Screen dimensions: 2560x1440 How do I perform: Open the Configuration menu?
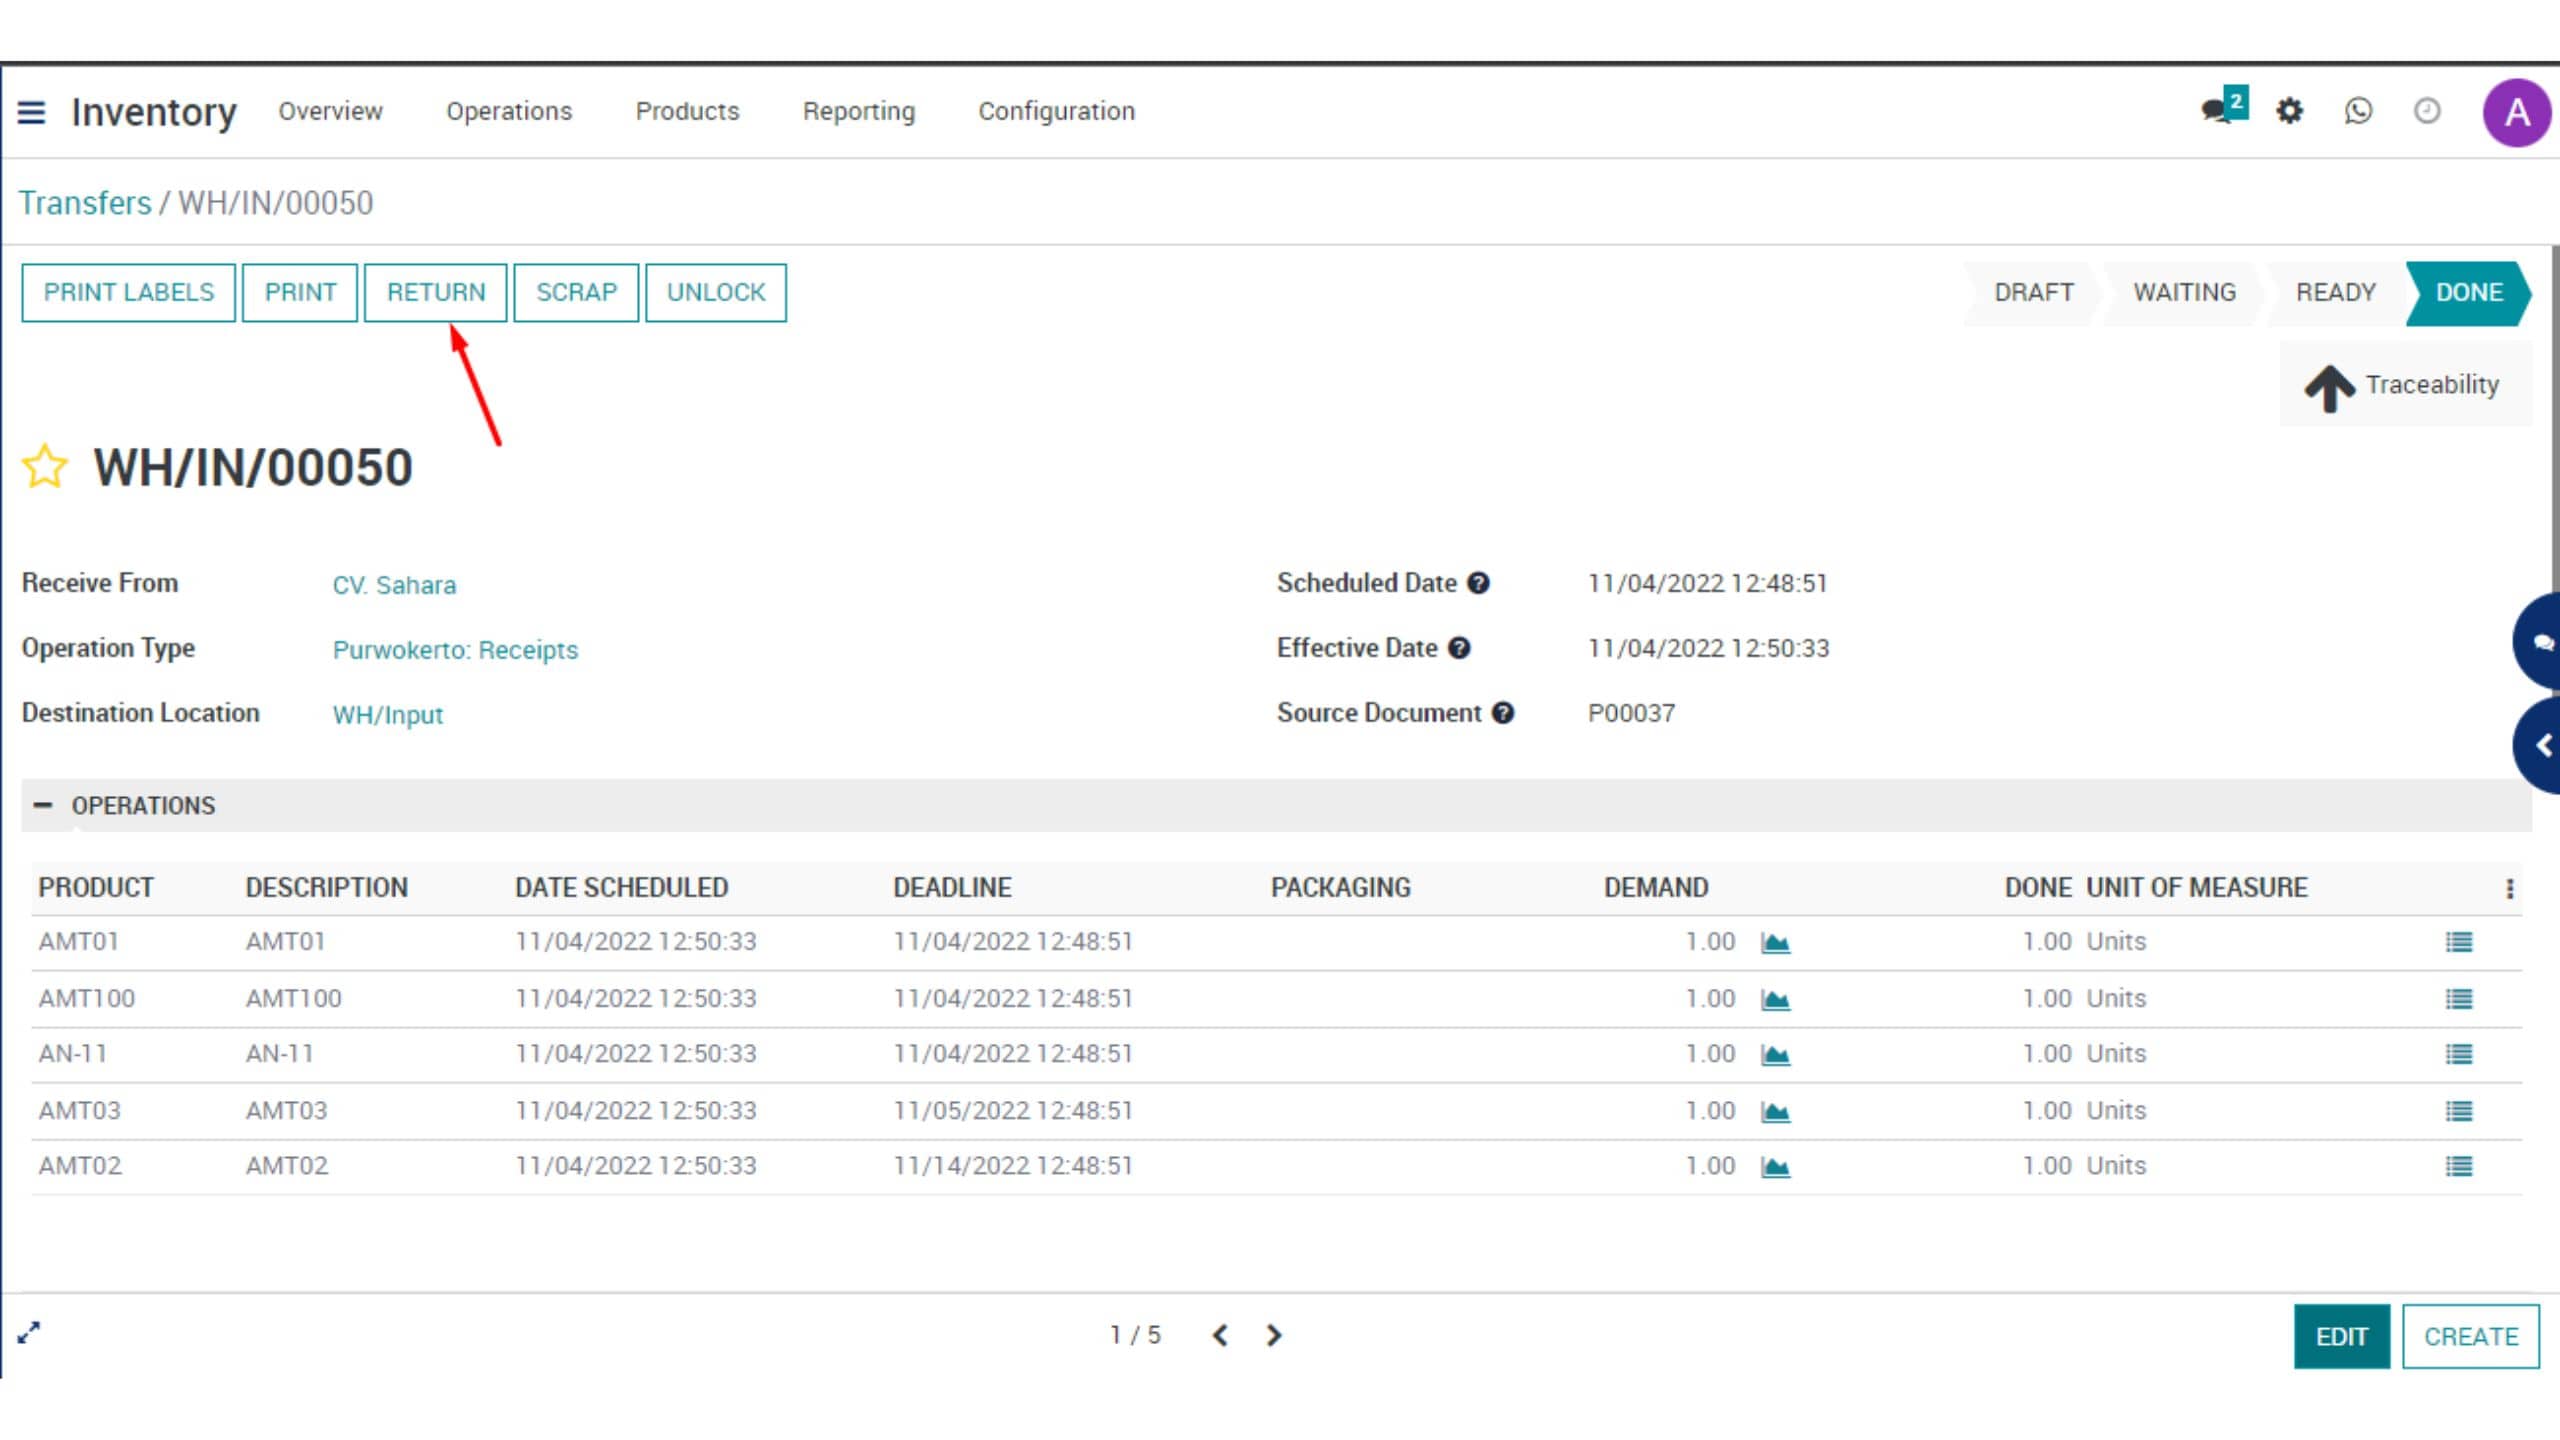coord(1056,111)
